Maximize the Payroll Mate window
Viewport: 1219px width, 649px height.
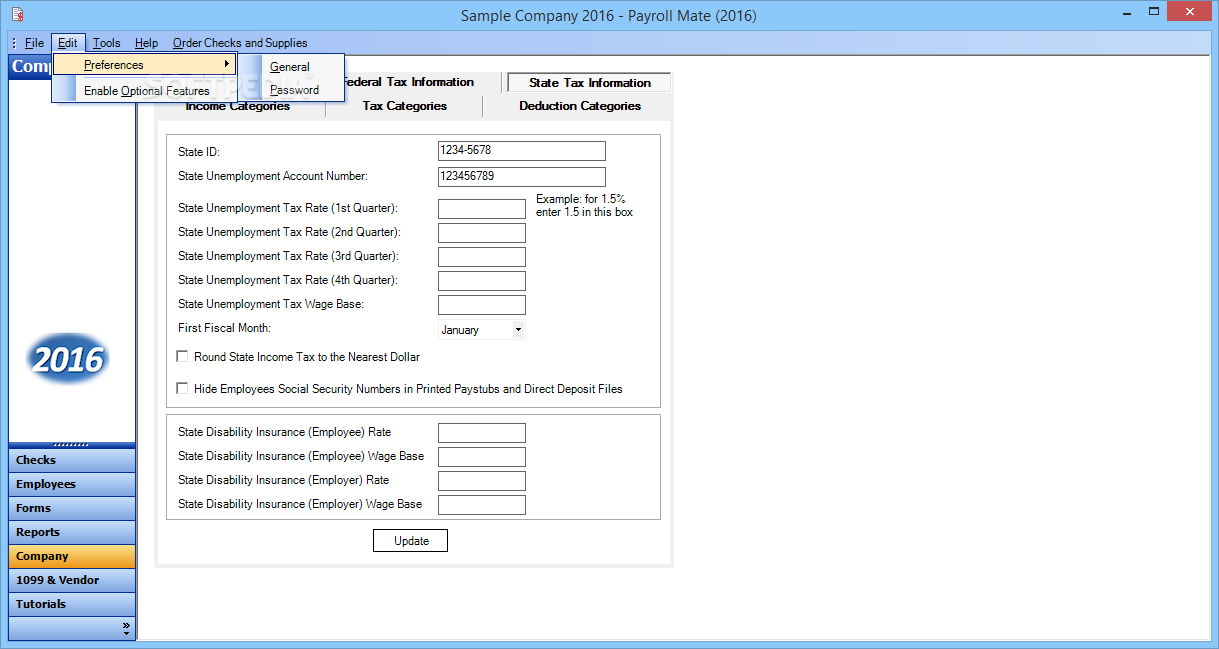tap(1152, 12)
